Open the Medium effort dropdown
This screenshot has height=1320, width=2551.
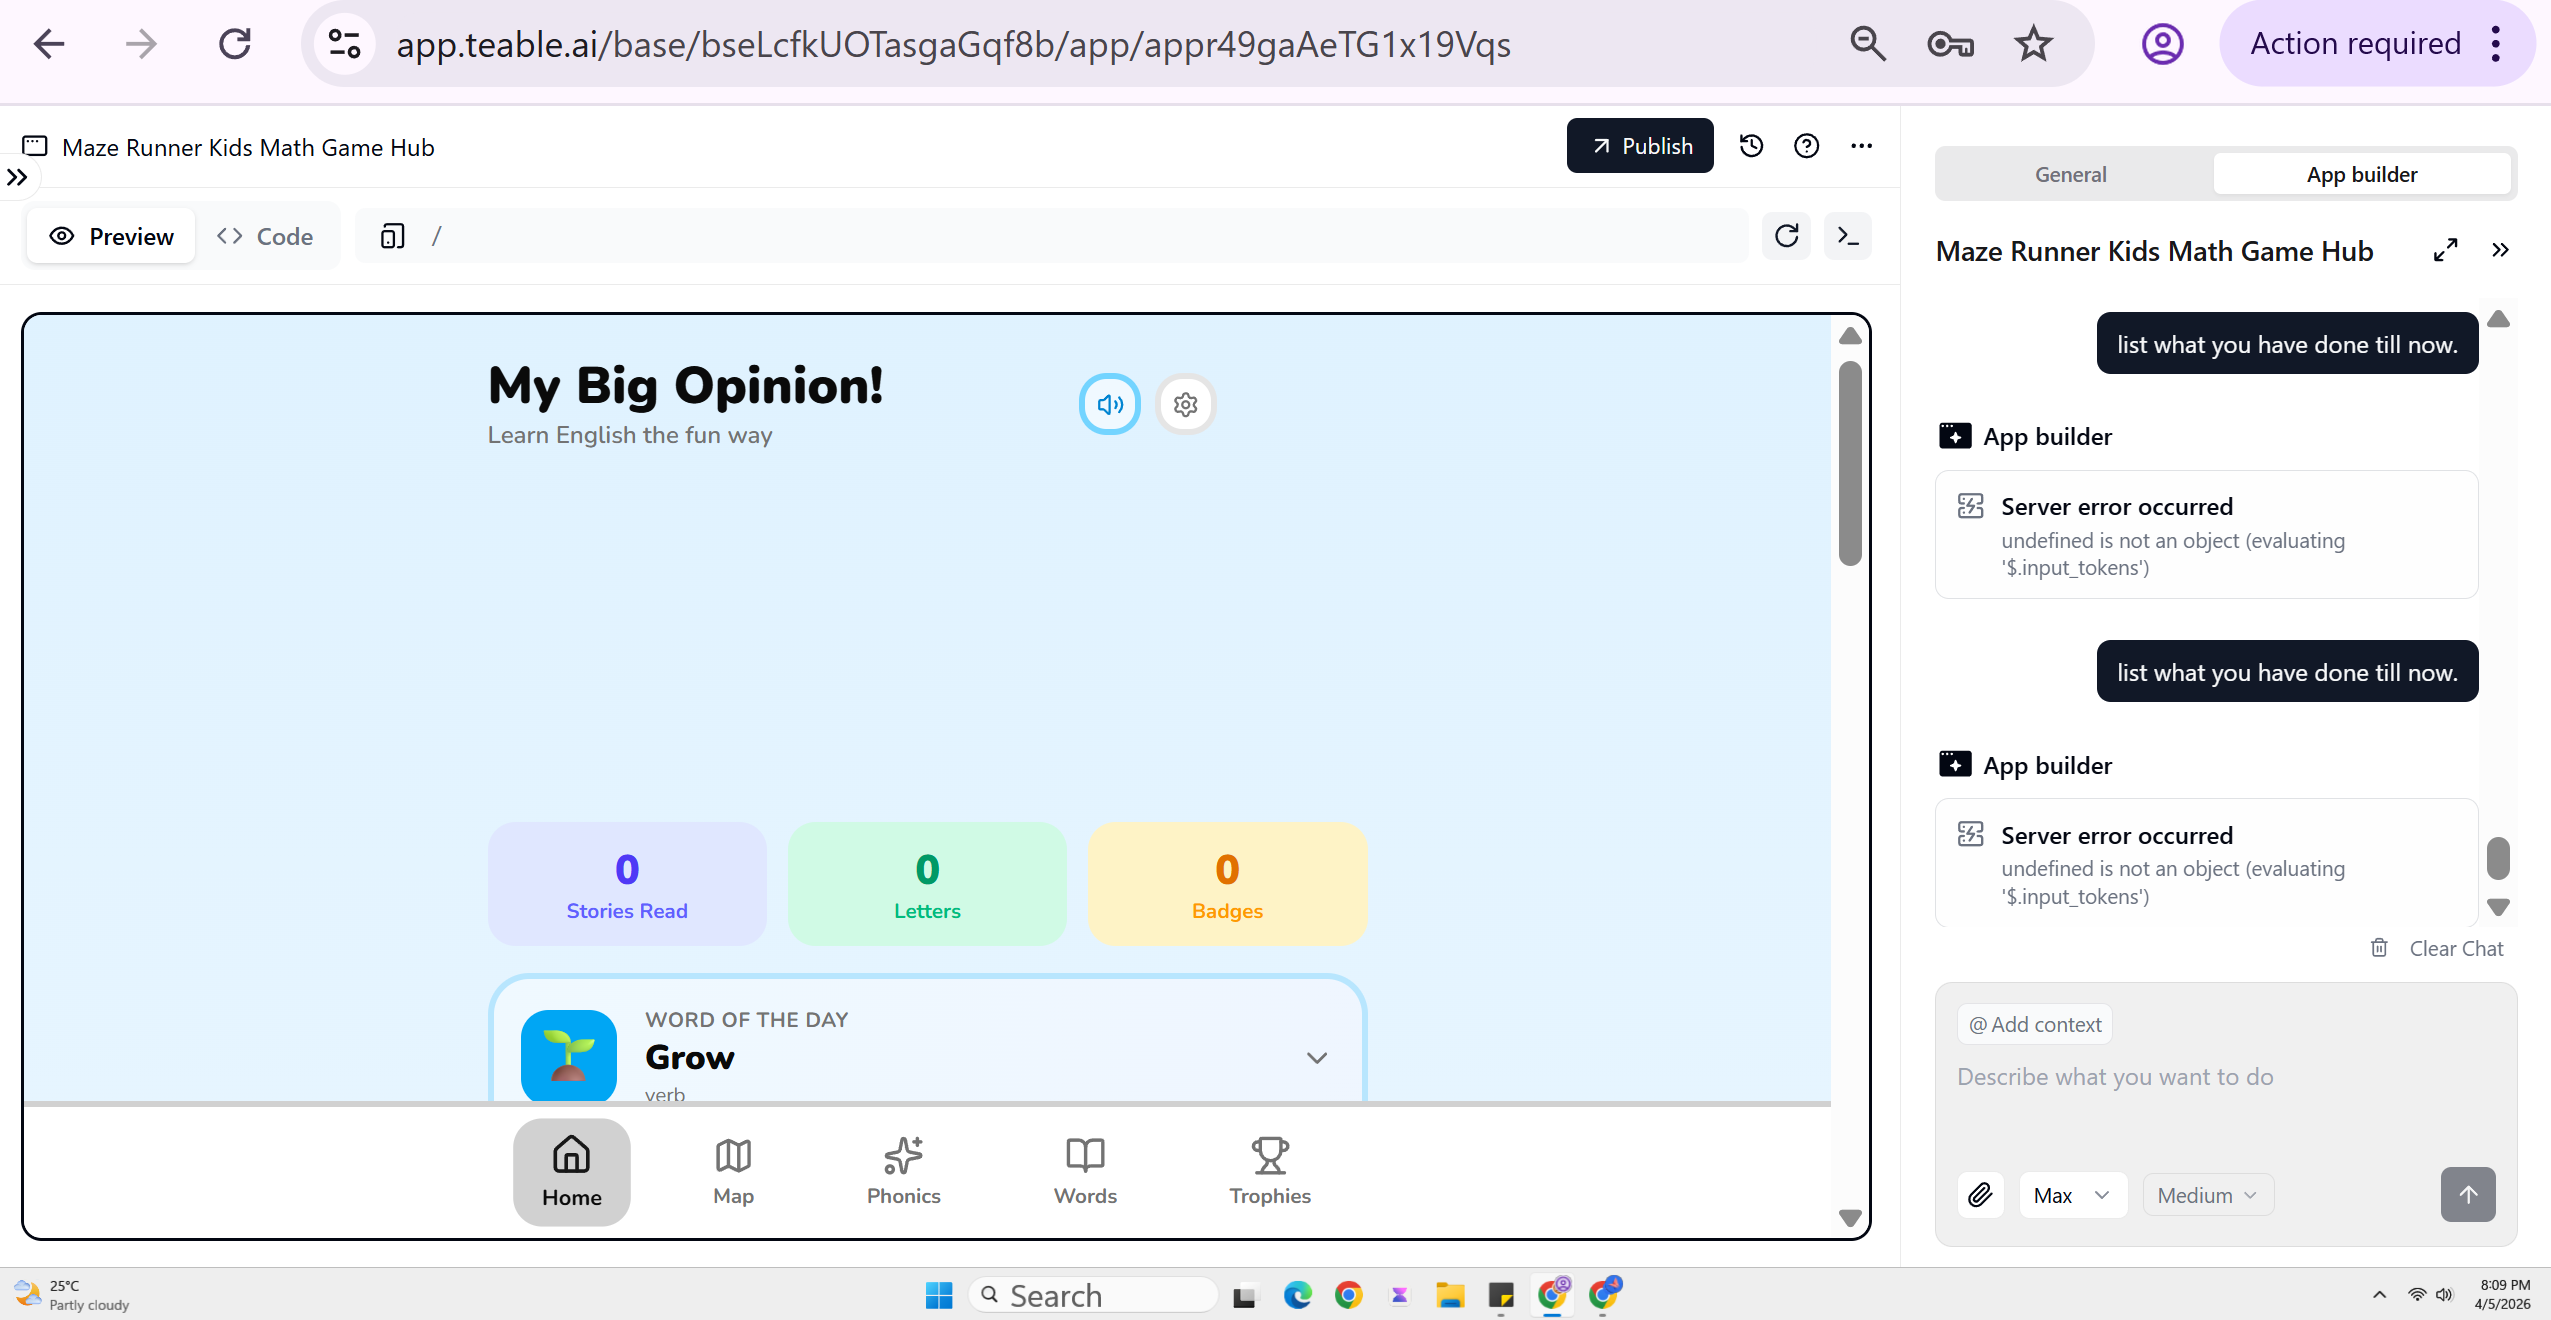click(x=2207, y=1195)
